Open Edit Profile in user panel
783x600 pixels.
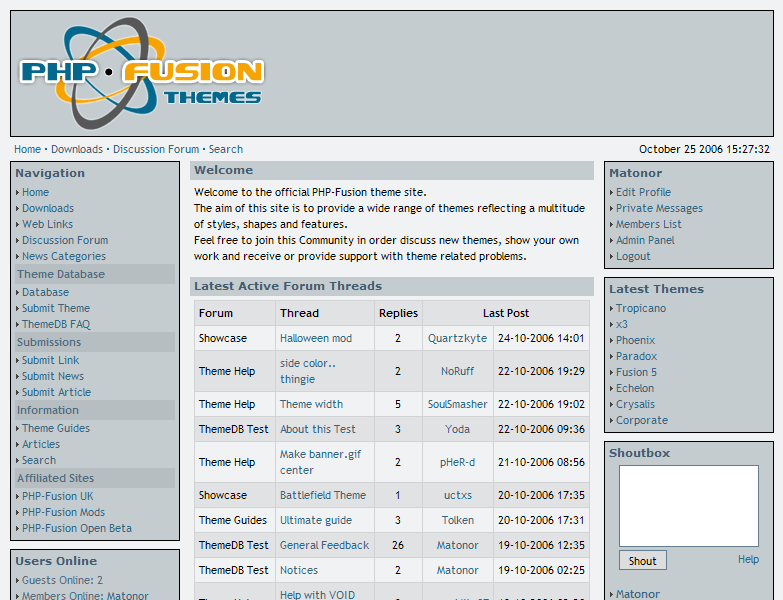pyautogui.click(x=643, y=192)
